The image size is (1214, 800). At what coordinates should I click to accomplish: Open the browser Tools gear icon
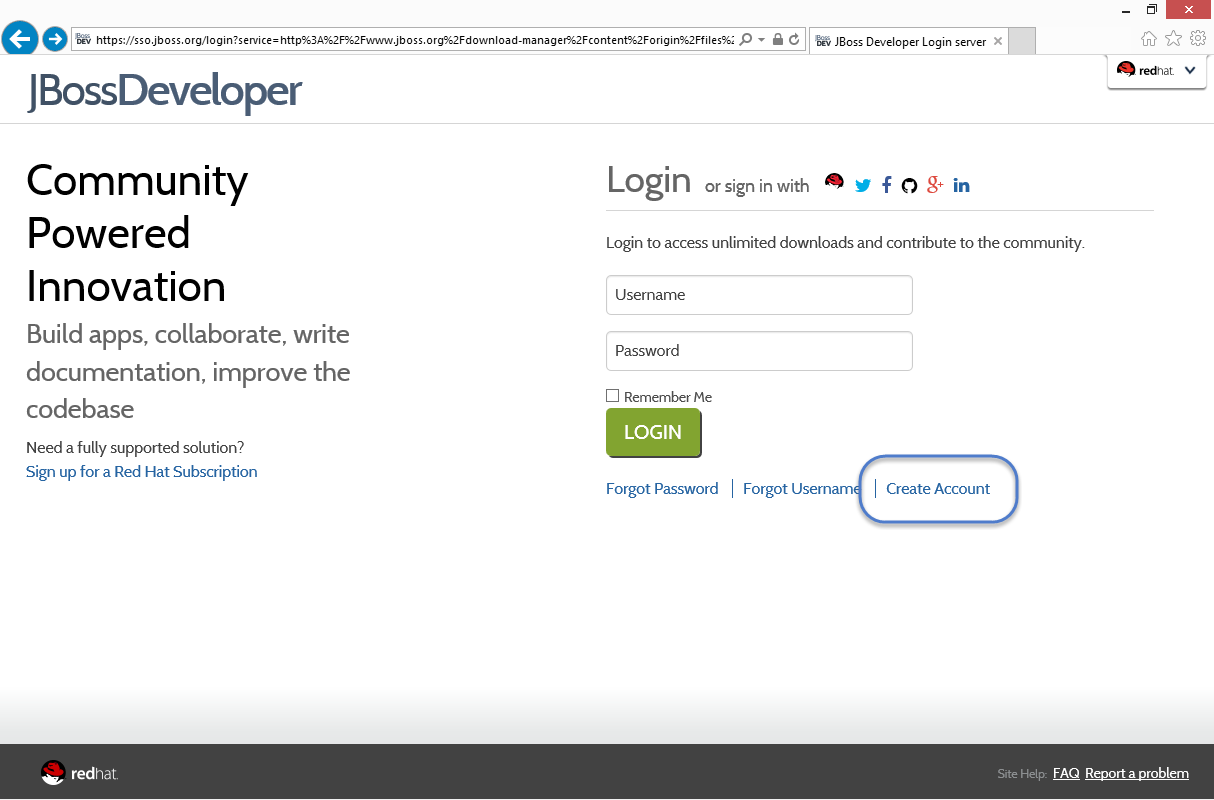pos(1198,39)
